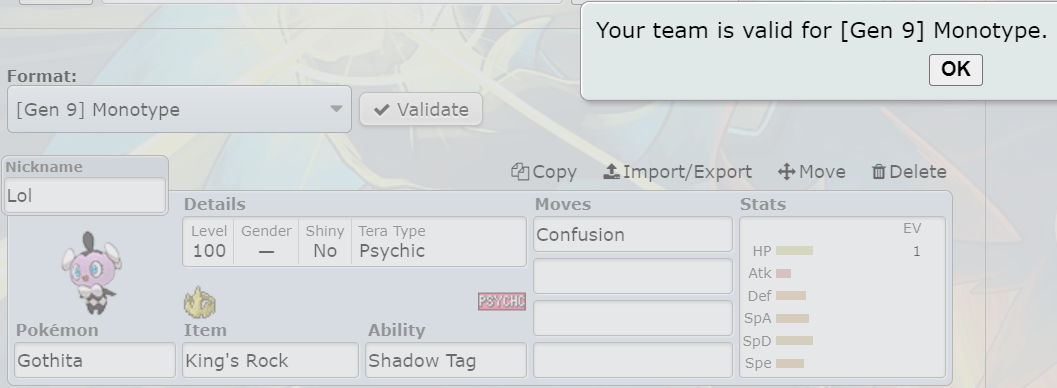Click the King's Rock item icon

(200, 302)
